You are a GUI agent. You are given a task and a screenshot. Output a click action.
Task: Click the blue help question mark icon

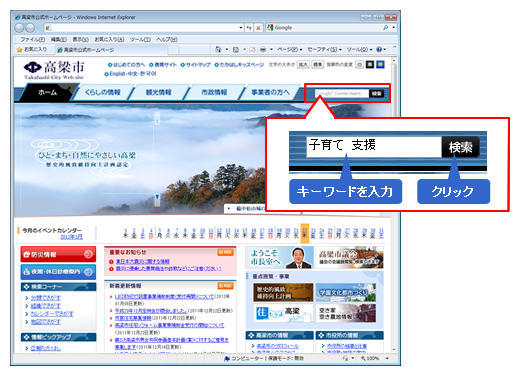coord(379,50)
